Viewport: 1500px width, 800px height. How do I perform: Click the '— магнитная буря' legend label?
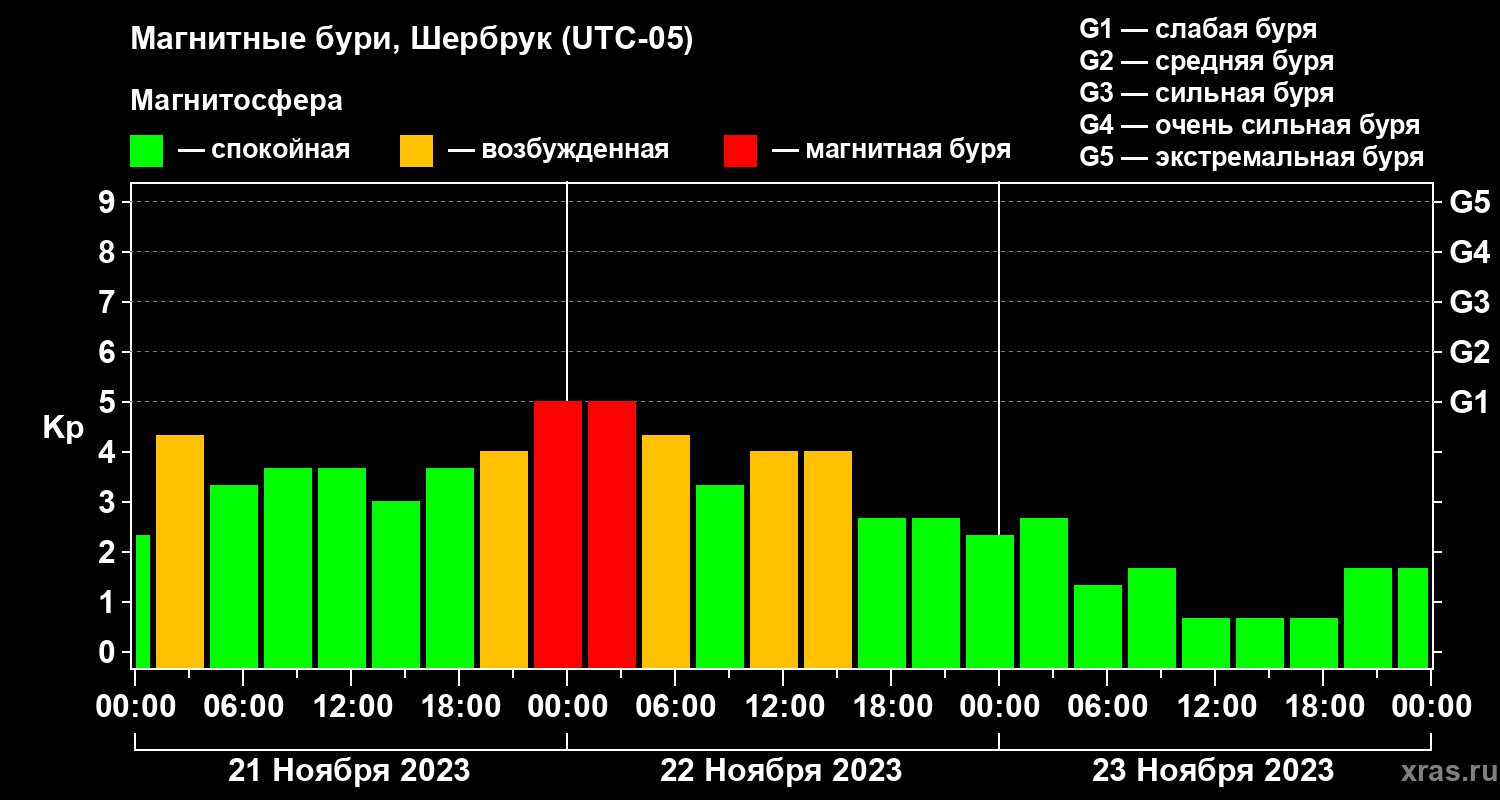(x=892, y=150)
